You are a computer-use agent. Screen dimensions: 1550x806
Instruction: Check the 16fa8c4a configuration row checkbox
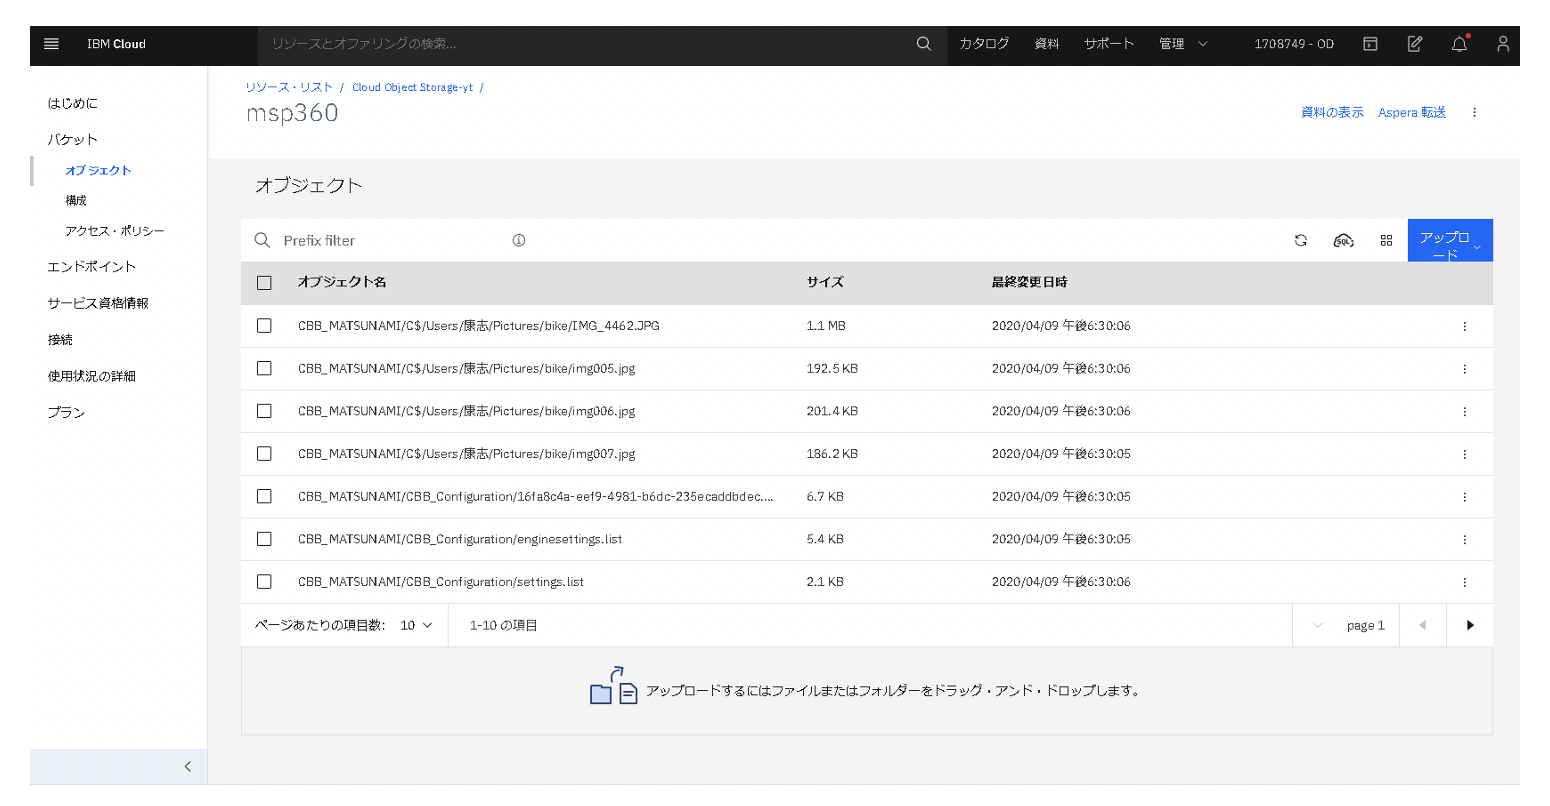coord(264,496)
